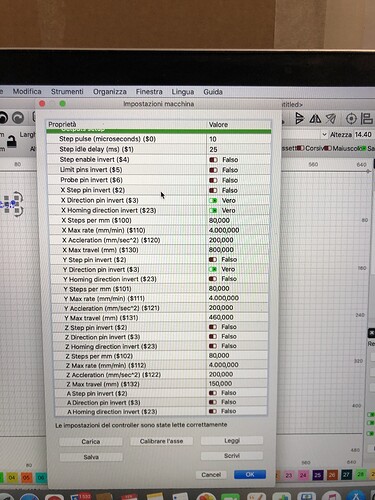Screen dimensions: 375x500
Task: Click the mirror horizontally icon
Action: coord(299,118)
